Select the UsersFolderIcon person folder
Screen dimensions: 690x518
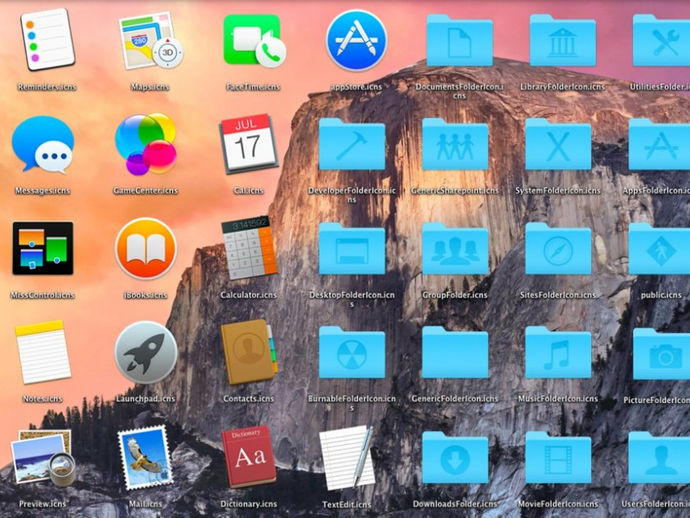(659, 457)
